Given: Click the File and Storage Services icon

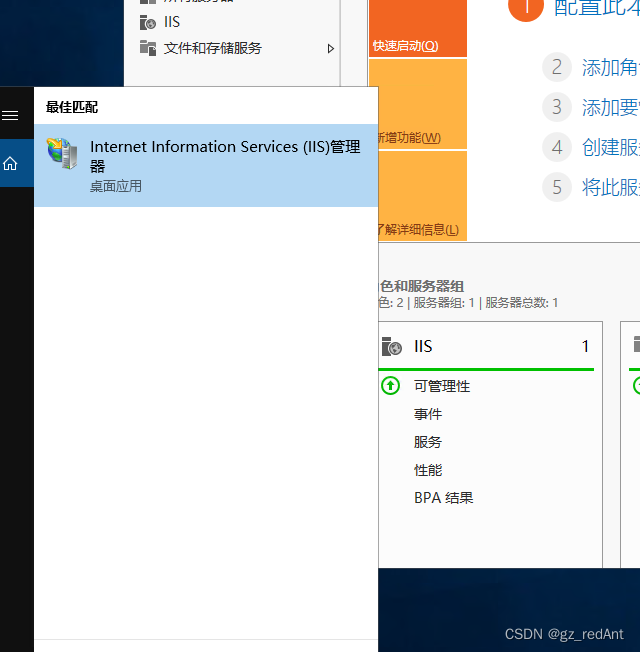Looking at the screenshot, I should click(x=148, y=48).
